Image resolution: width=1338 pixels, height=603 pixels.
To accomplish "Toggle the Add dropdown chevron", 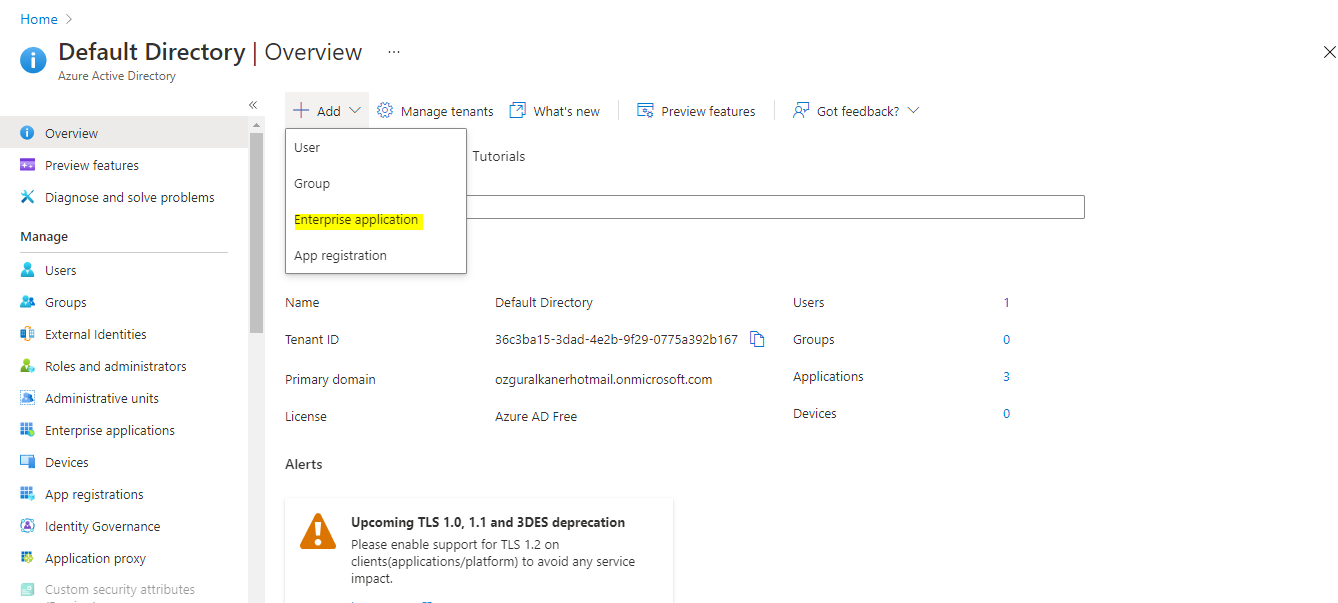I will click(355, 111).
